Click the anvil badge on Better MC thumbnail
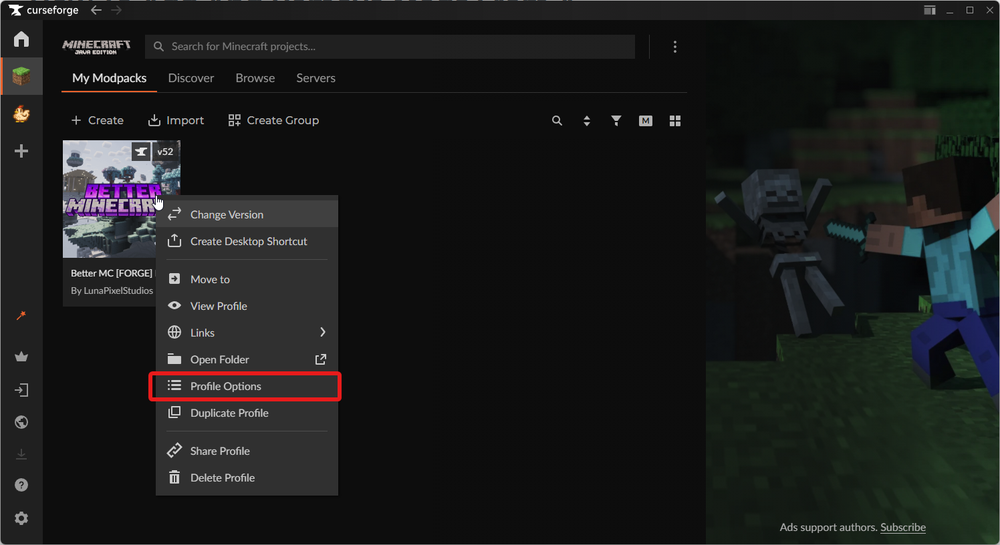Screen dimensions: 1000x545 point(142,152)
